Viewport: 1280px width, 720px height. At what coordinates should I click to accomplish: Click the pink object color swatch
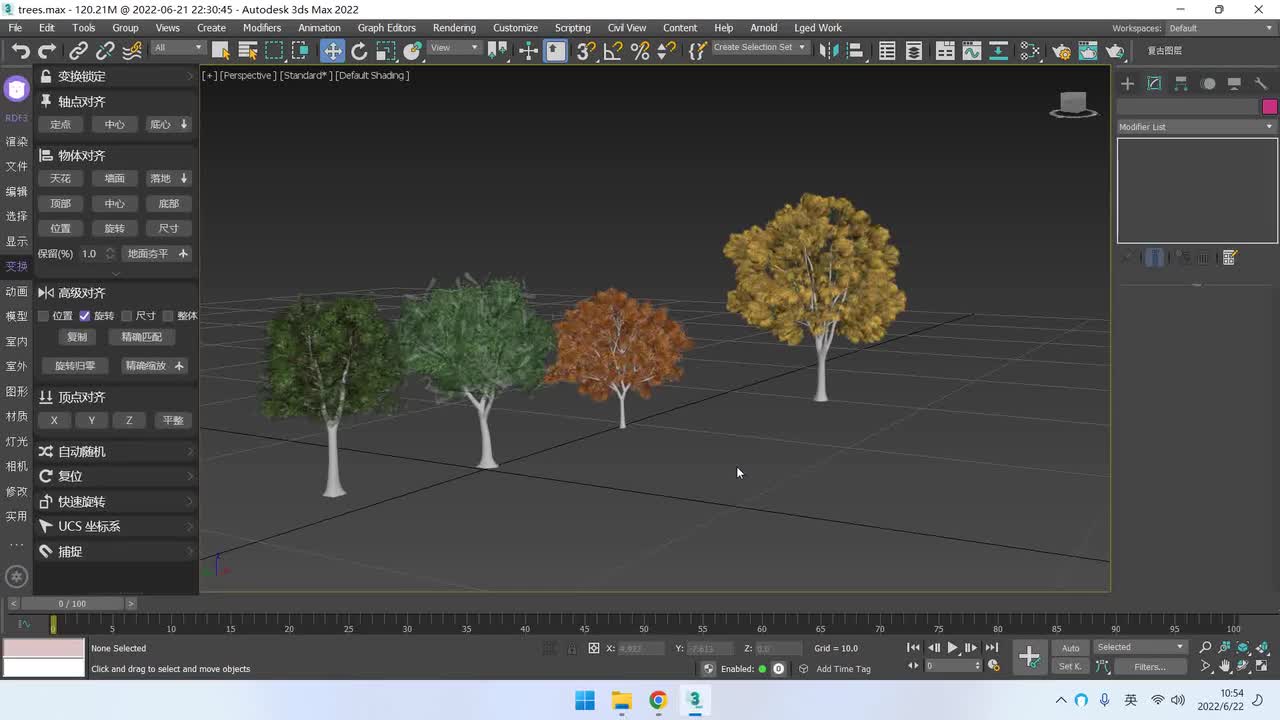(1269, 107)
